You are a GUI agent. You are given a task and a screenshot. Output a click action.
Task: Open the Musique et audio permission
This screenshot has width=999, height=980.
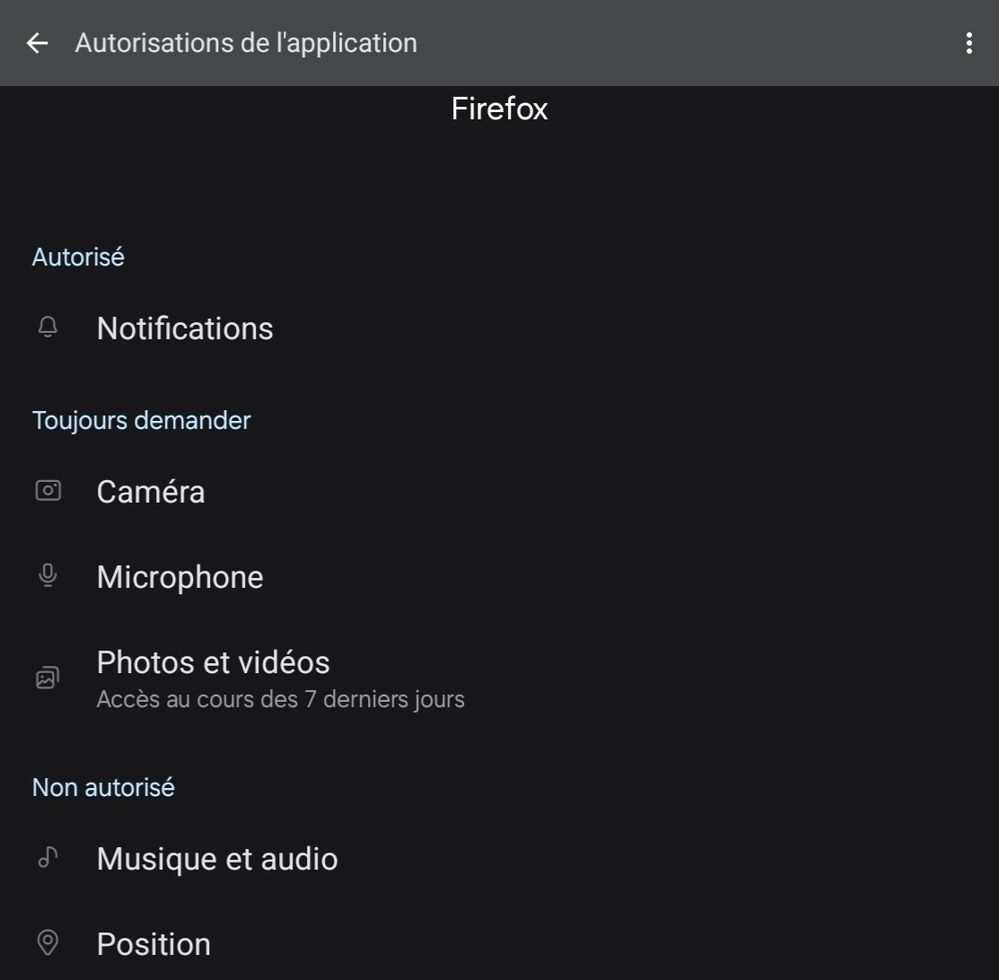tap(217, 859)
